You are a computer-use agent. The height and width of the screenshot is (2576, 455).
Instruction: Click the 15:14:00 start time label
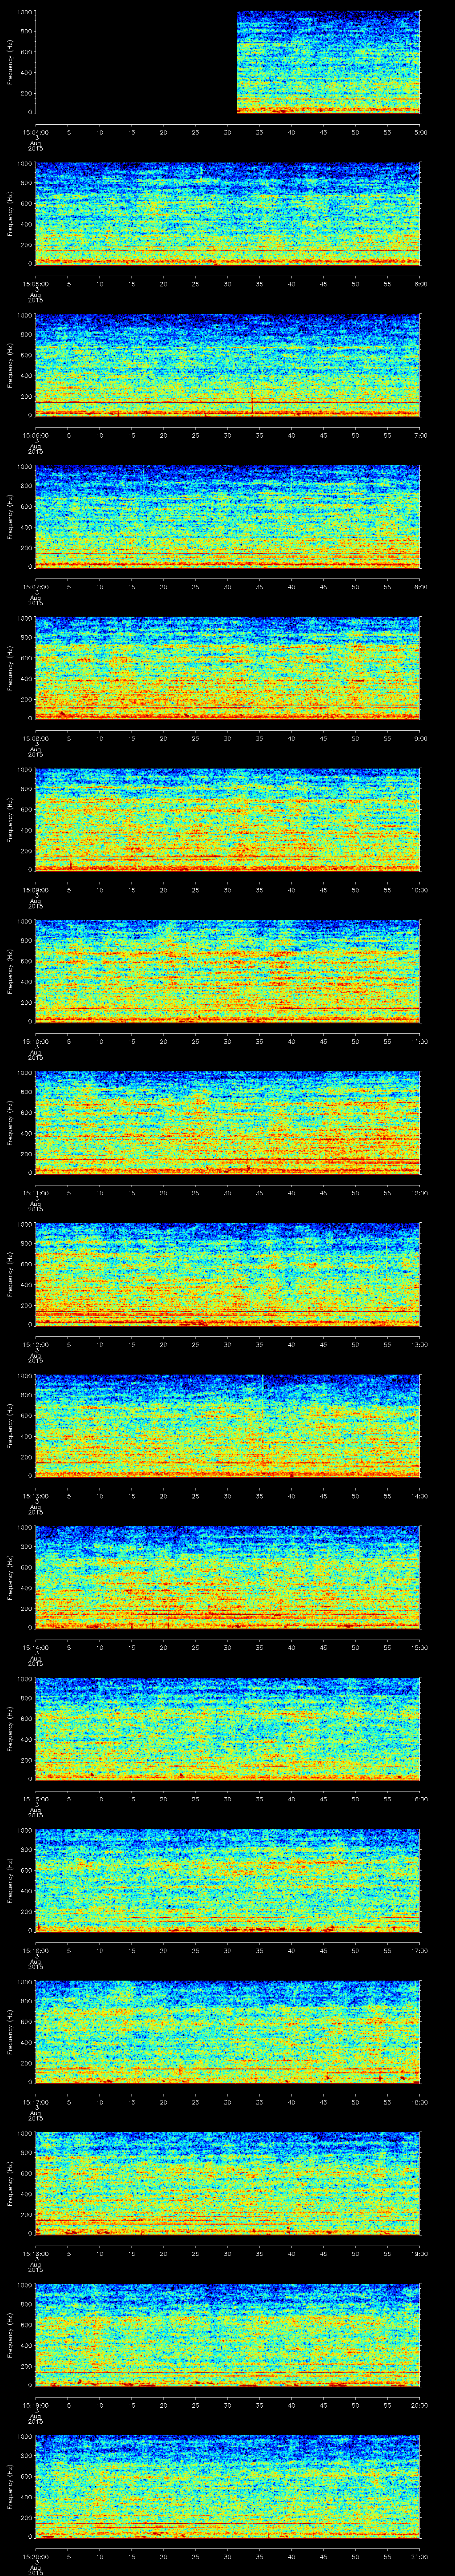tap(35, 1647)
